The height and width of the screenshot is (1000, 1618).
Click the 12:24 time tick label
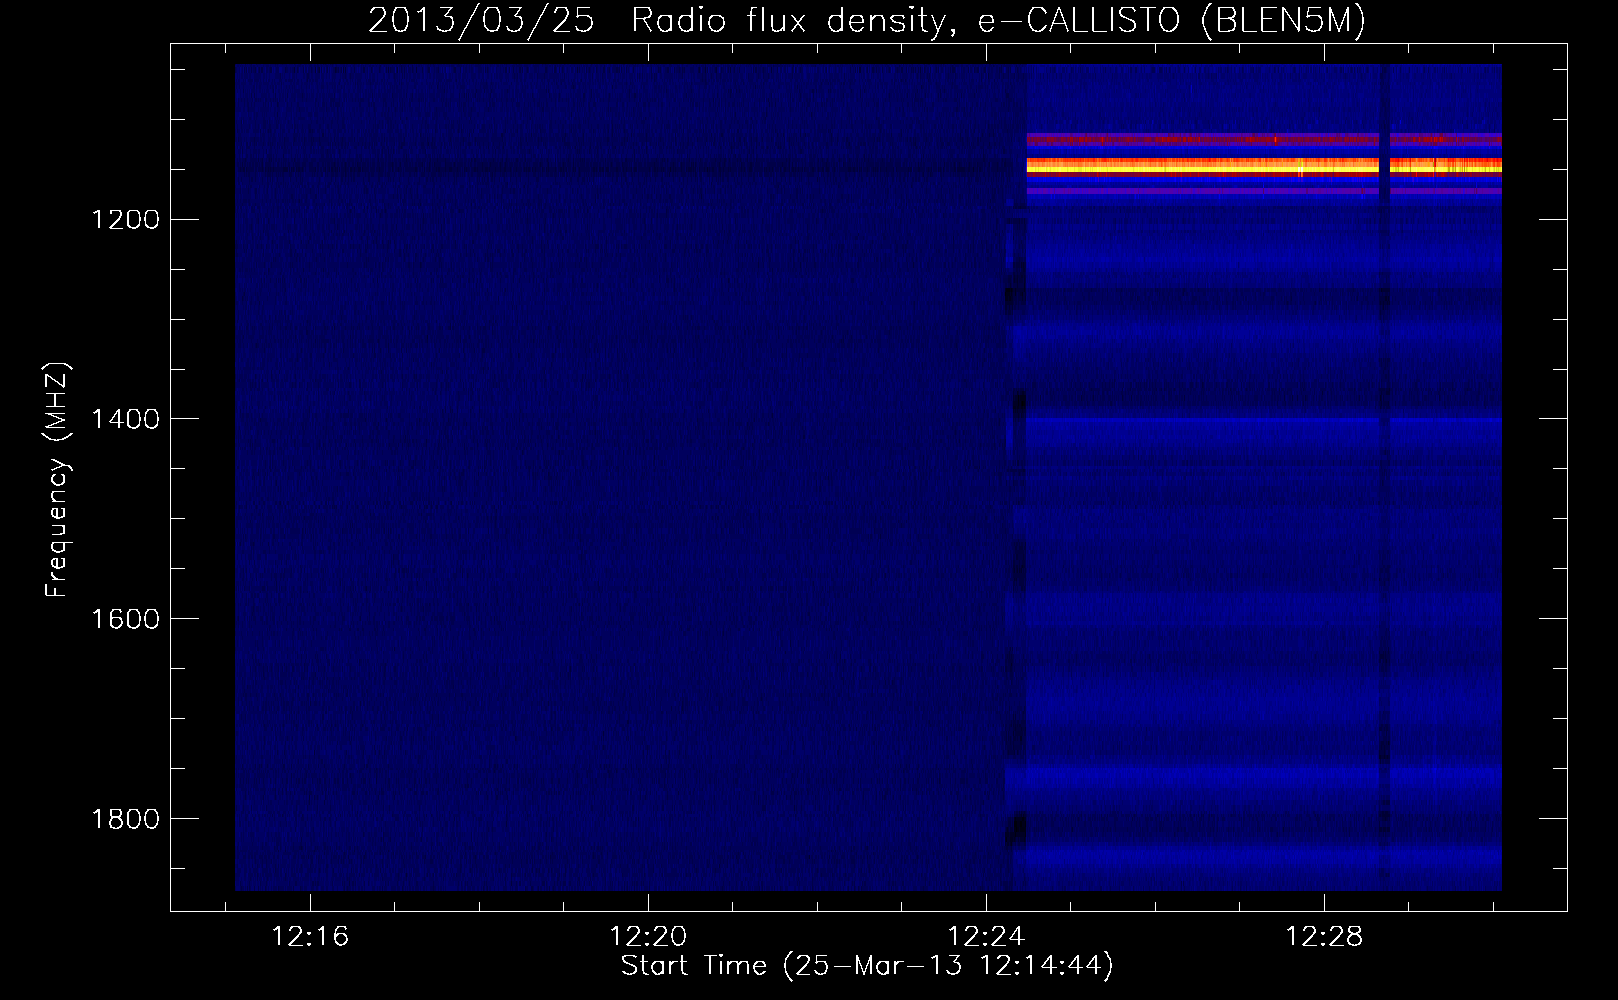986,937
